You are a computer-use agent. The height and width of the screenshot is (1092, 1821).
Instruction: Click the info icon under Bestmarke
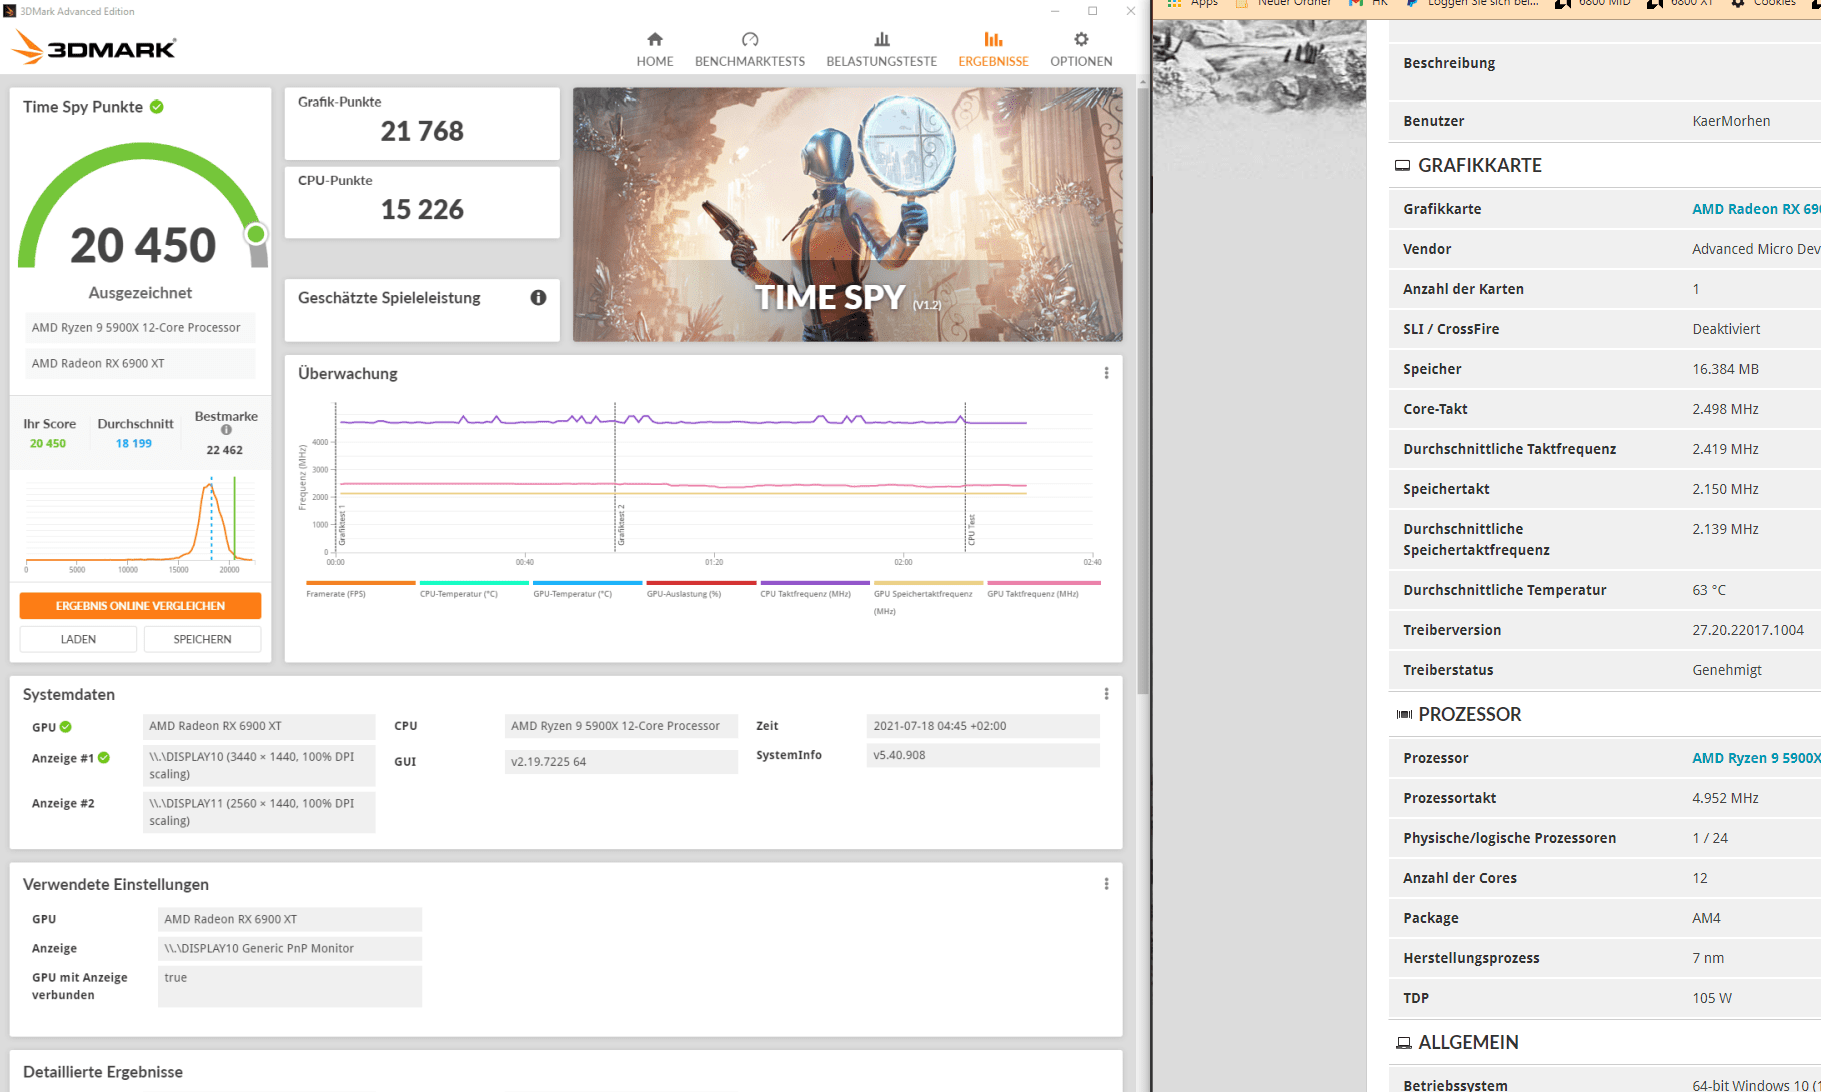pos(226,430)
